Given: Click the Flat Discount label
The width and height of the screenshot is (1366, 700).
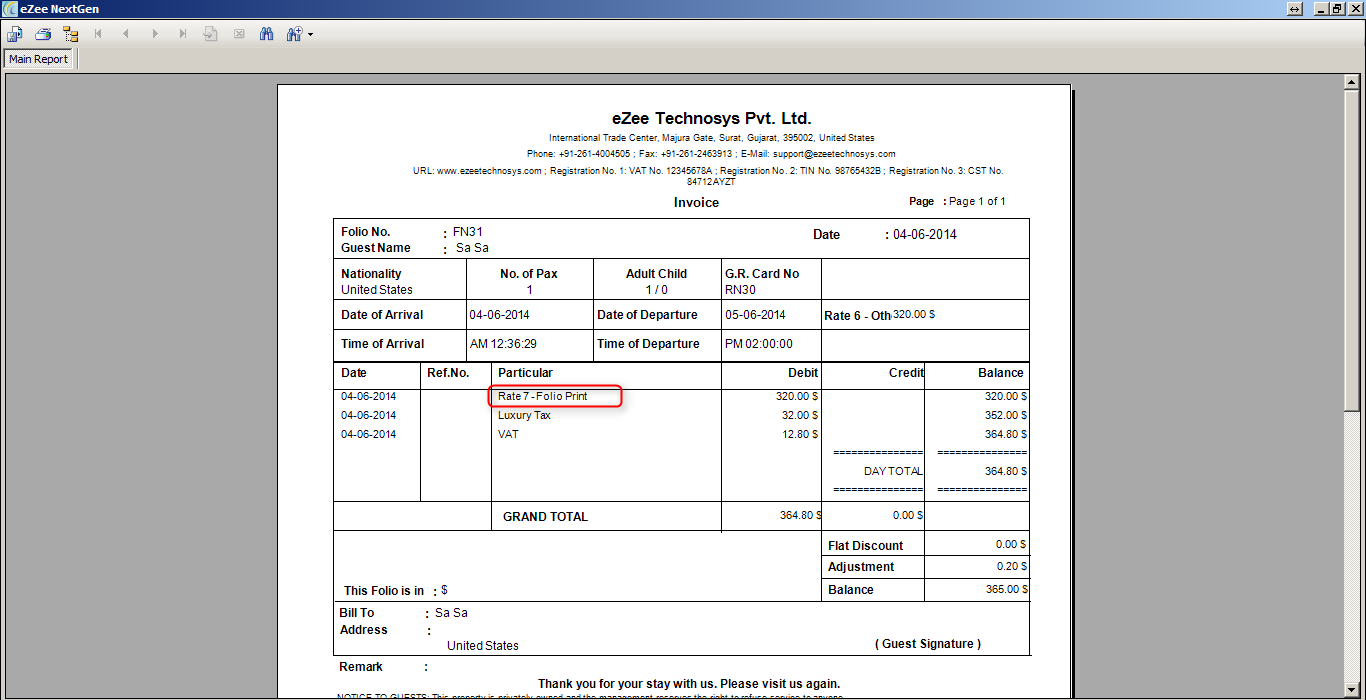Looking at the screenshot, I should tap(865, 545).
